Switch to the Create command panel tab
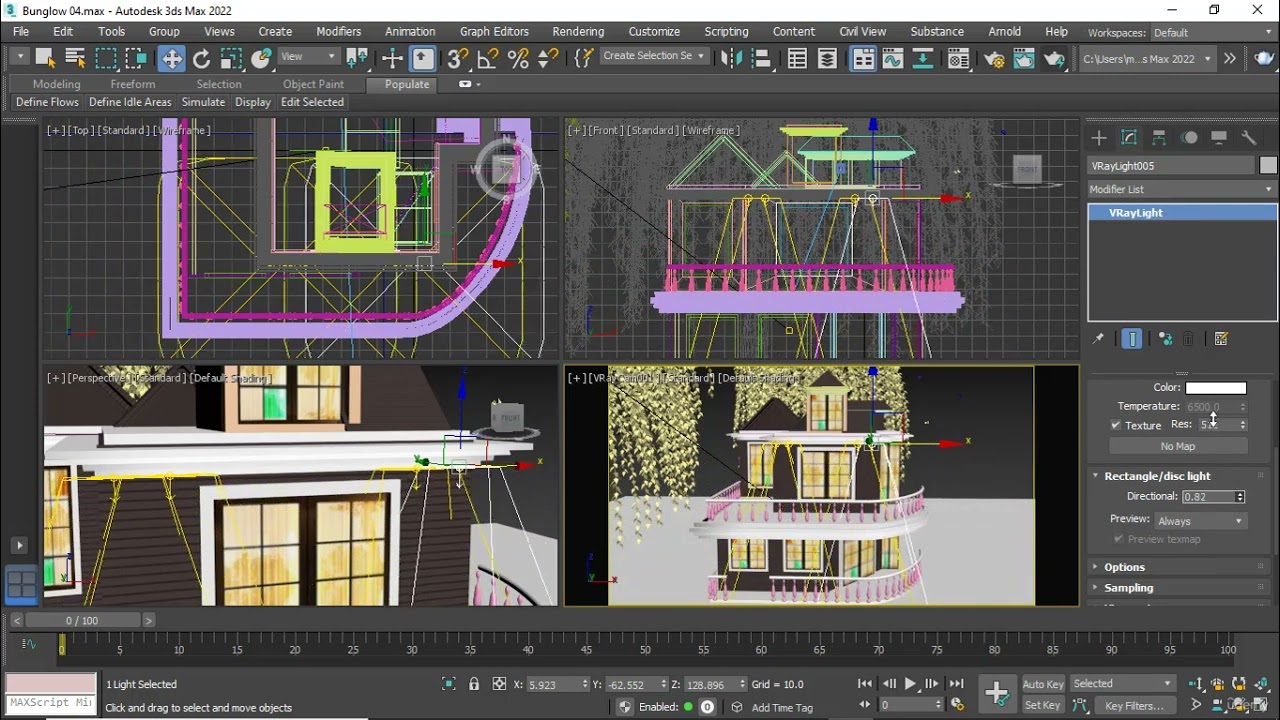Image resolution: width=1280 pixels, height=720 pixels. click(1099, 138)
